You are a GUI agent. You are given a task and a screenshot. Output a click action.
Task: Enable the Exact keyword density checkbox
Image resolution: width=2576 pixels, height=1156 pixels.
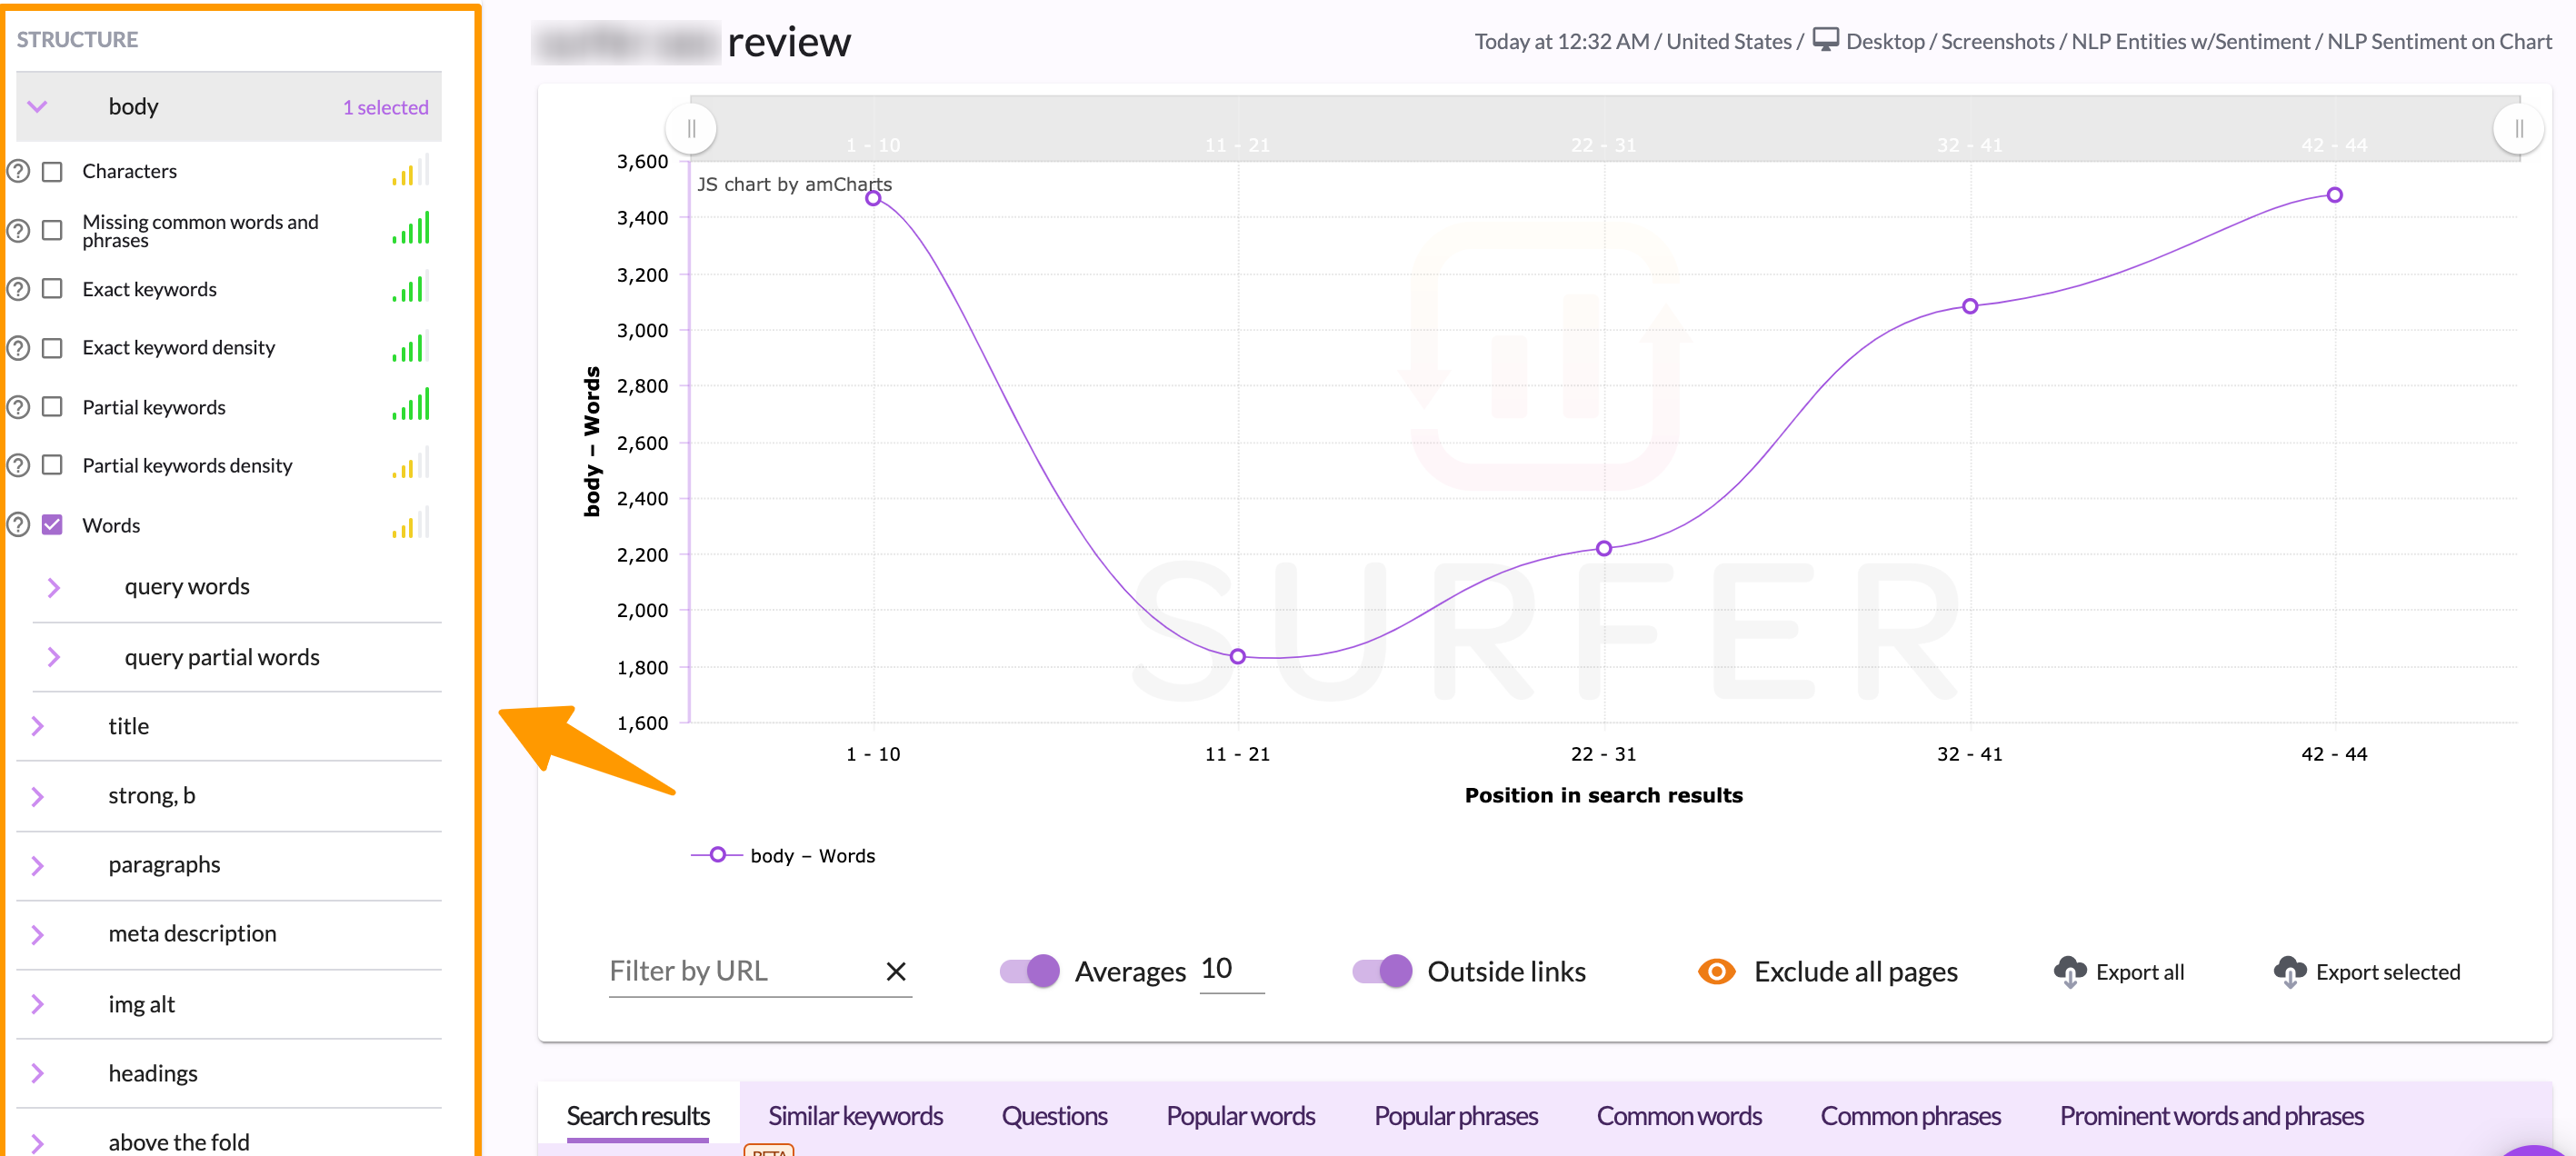(52, 348)
